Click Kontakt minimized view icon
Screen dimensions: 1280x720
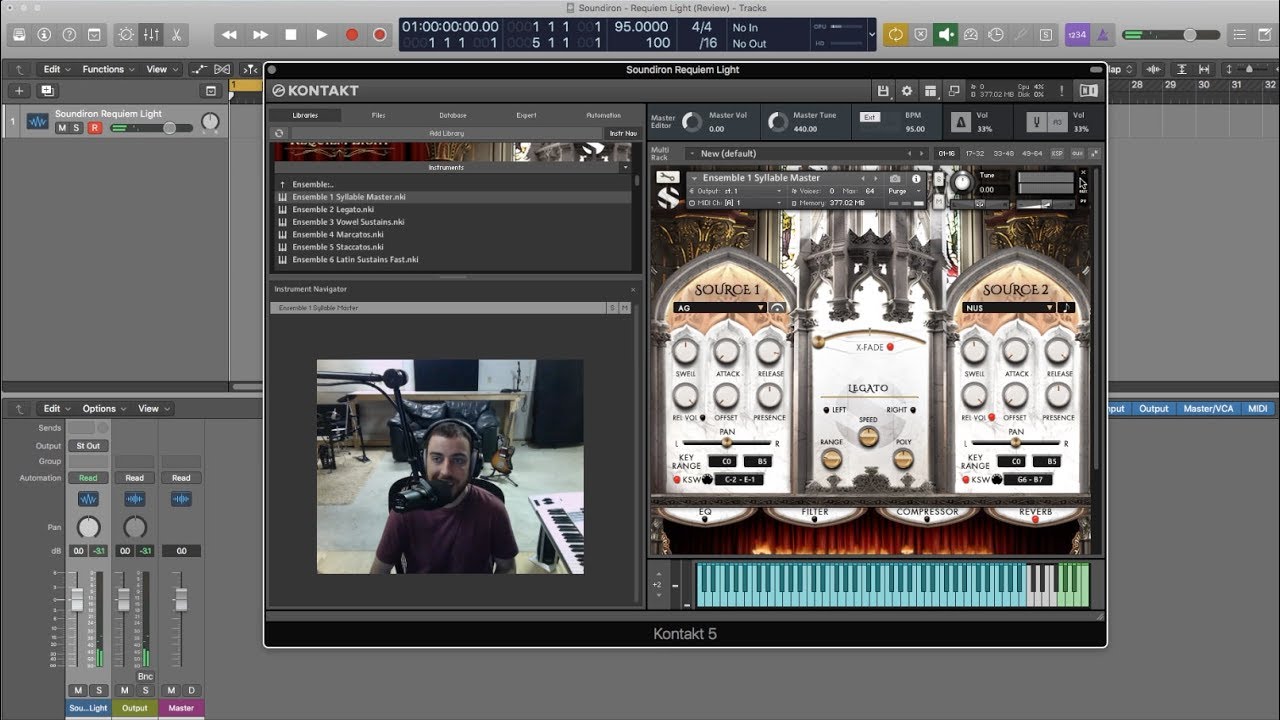click(955, 91)
